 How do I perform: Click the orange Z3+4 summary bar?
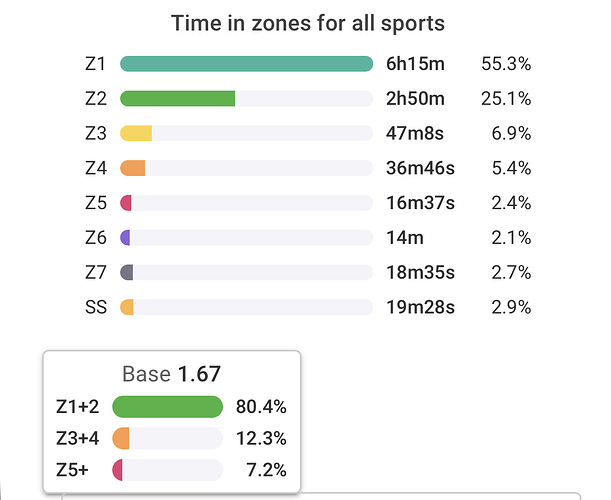coord(122,438)
